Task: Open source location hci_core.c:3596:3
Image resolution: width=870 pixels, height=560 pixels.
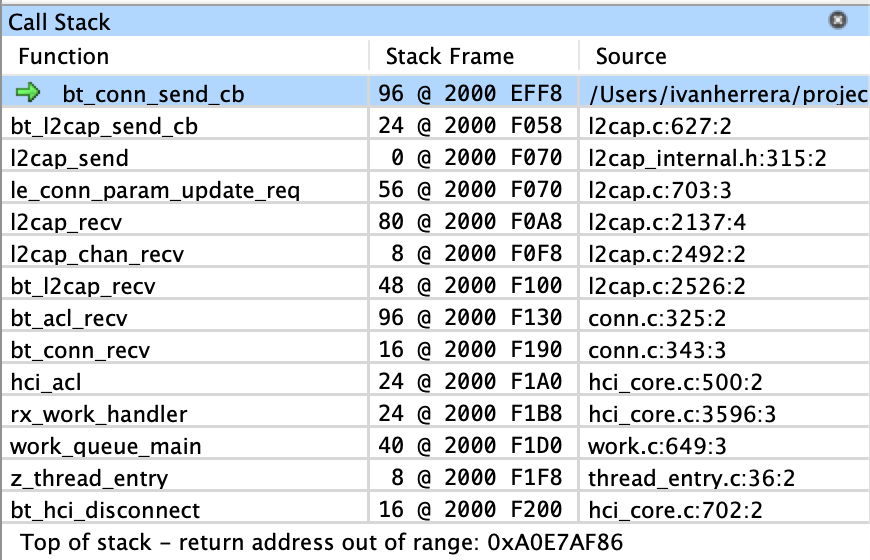Action: pyautogui.click(x=682, y=415)
